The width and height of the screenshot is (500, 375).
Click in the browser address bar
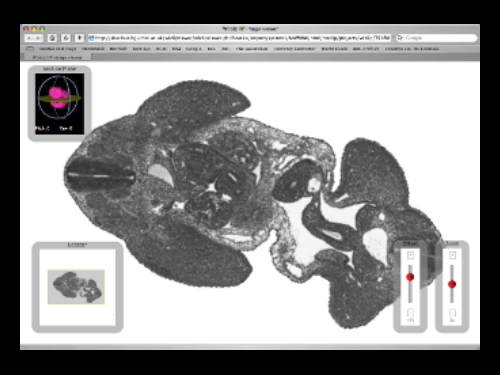coord(239,38)
